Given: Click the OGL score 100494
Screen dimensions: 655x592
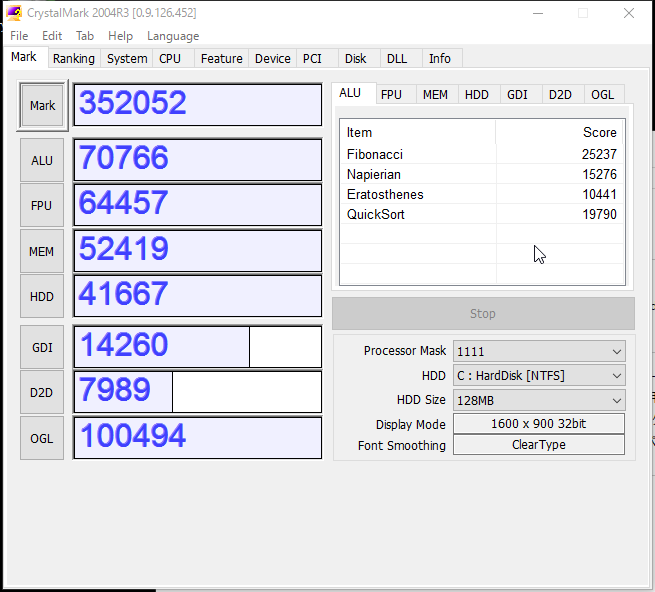Looking at the screenshot, I should [198, 438].
